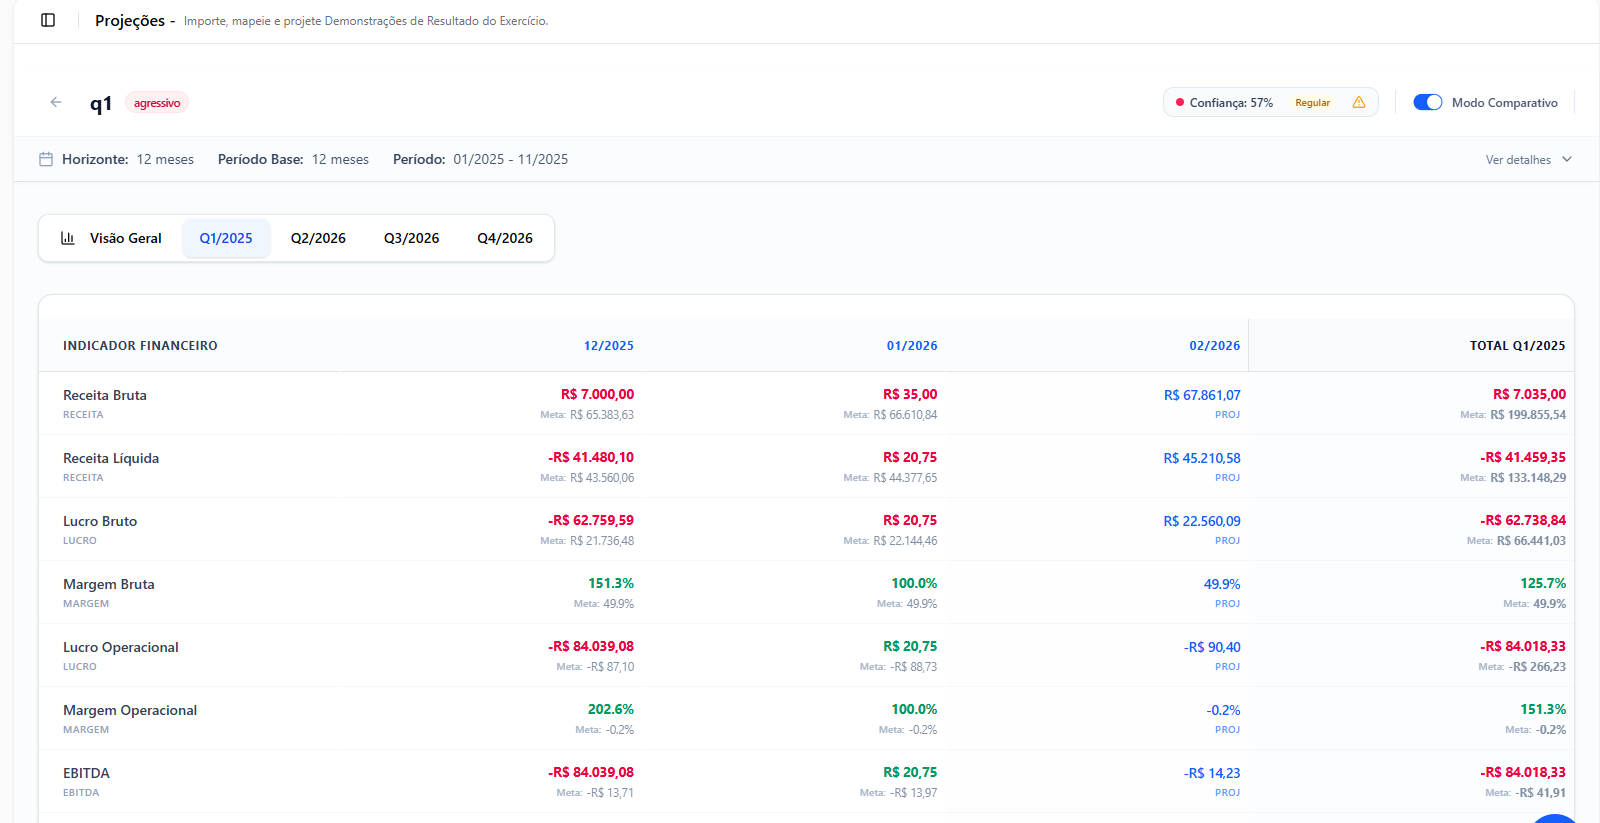Viewport: 1600px width, 823px height.
Task: Open the Ver detalhes section
Action: point(1518,160)
